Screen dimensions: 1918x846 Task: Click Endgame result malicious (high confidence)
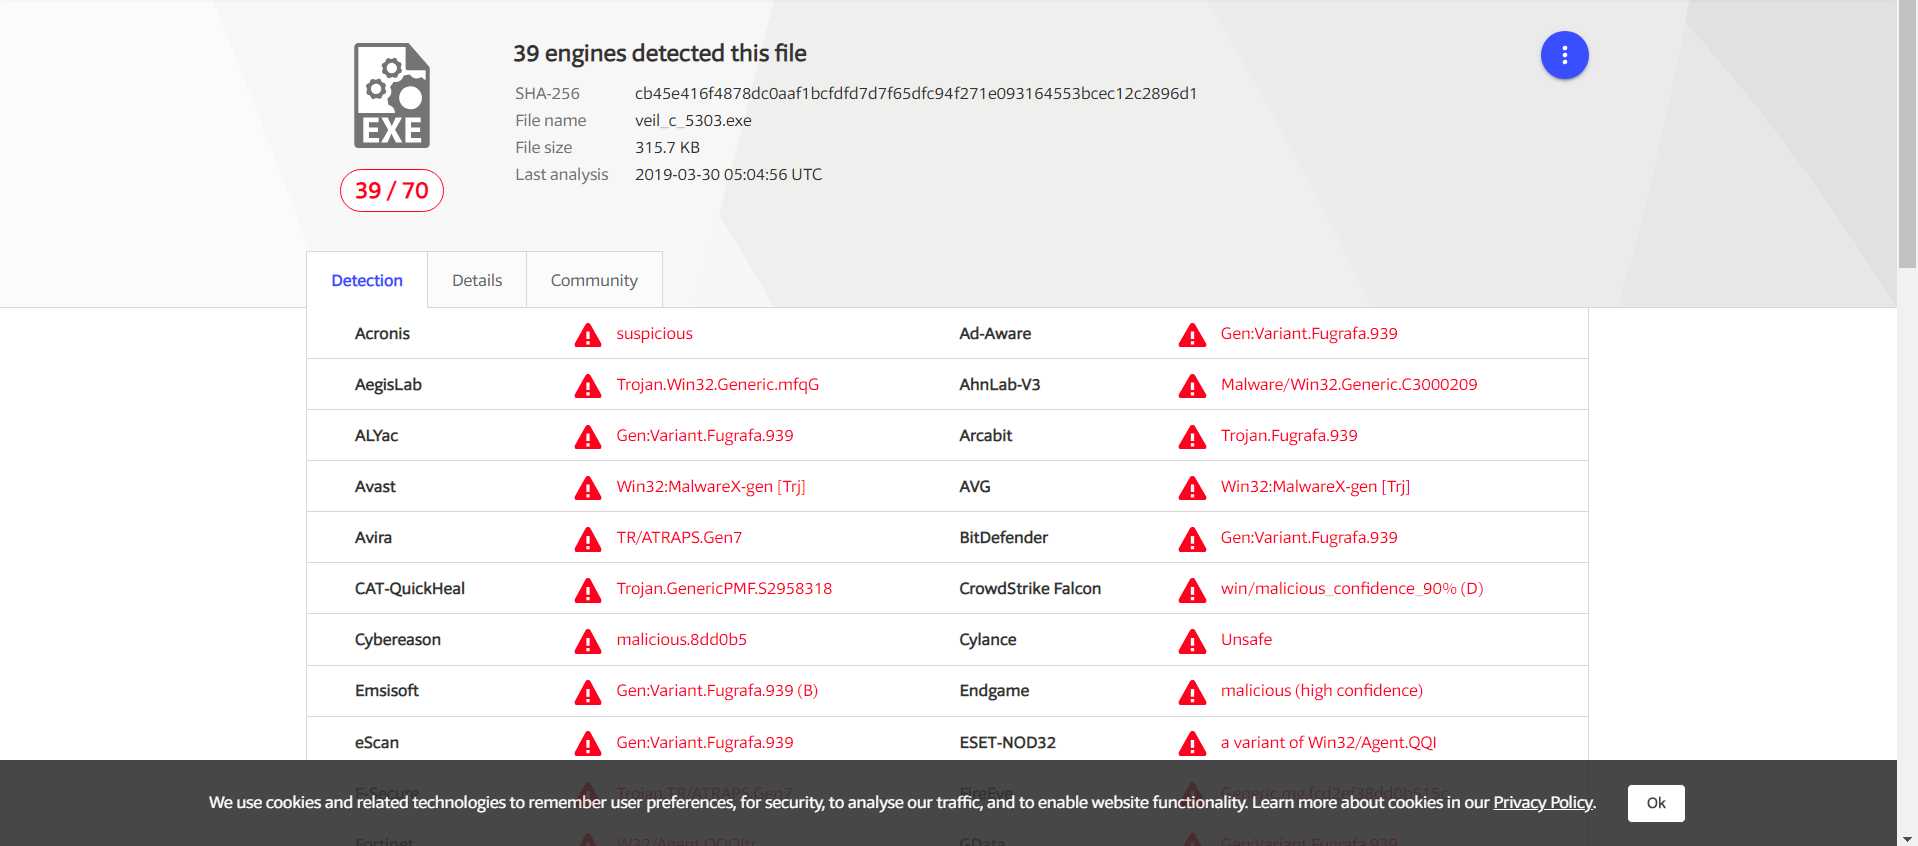(x=1321, y=690)
